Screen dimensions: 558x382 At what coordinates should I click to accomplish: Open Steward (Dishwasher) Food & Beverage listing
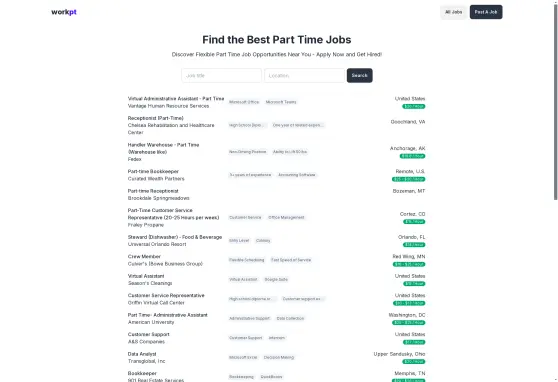pyautogui.click(x=175, y=237)
